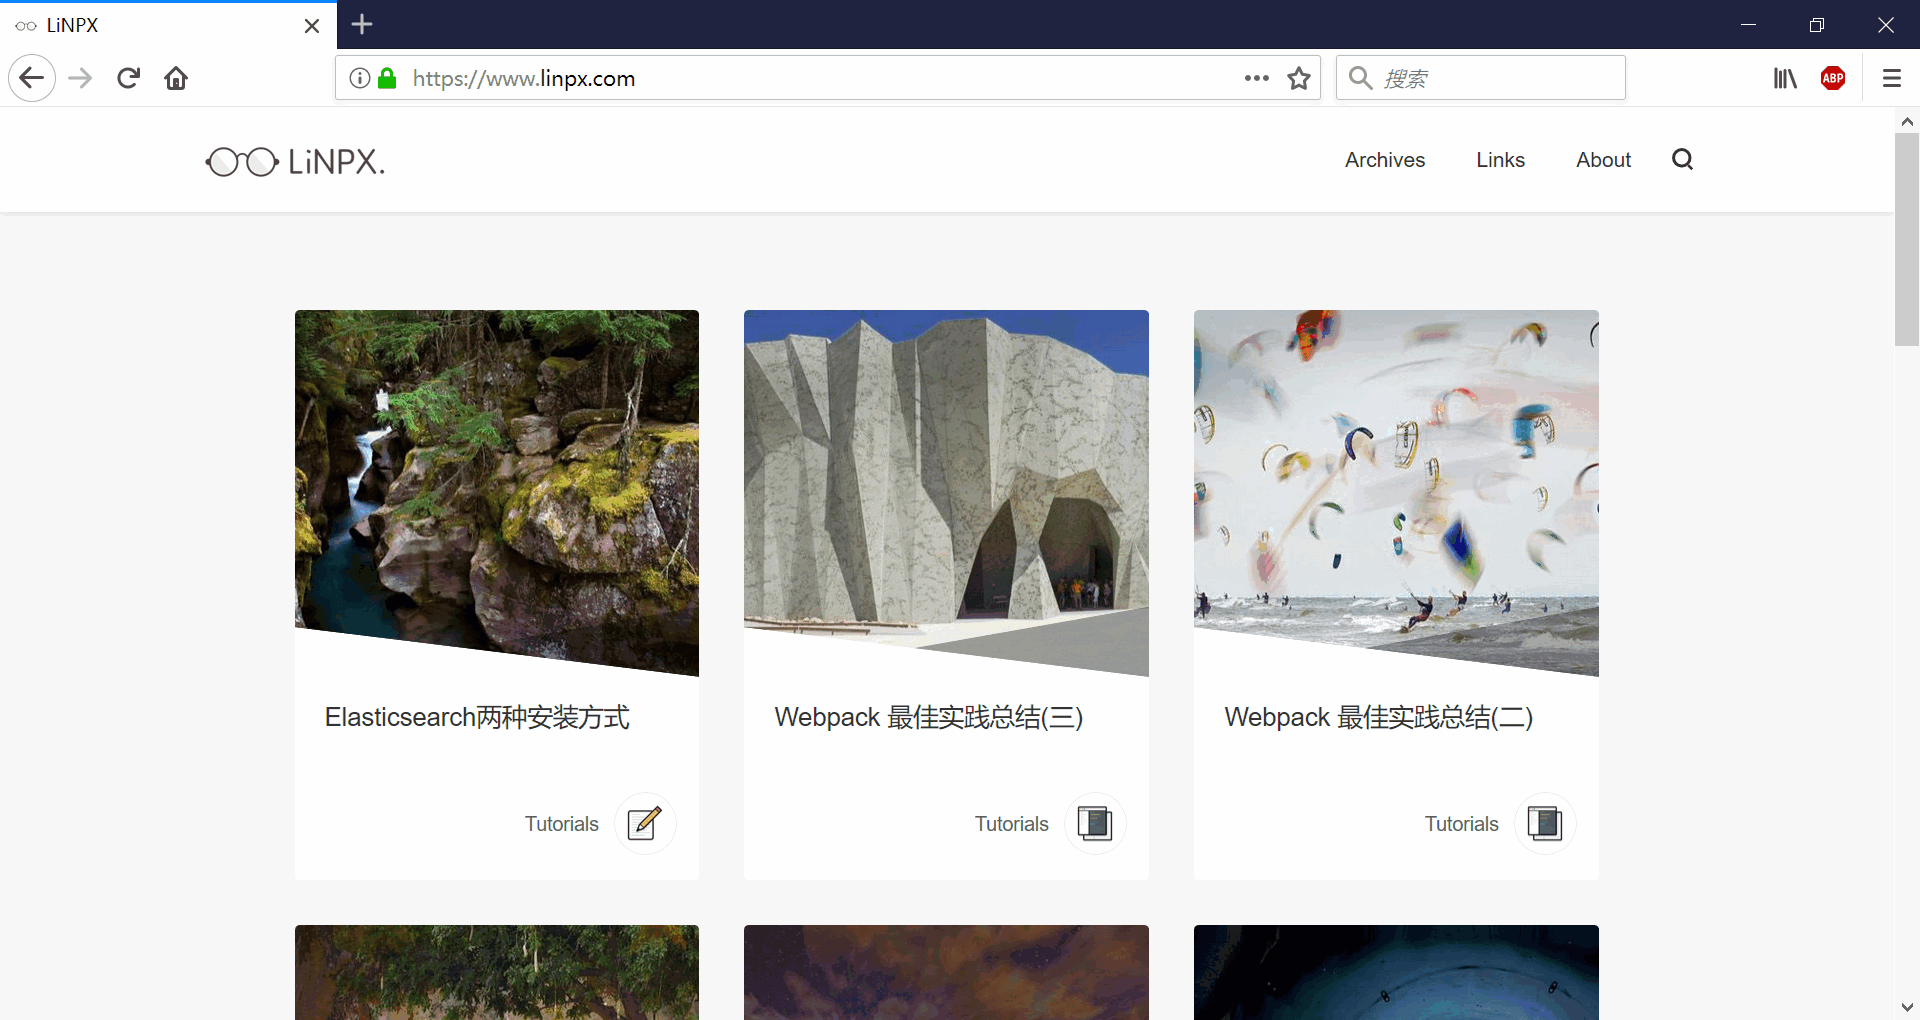Open the Links navigation item
1920x1020 pixels.
(x=1500, y=160)
